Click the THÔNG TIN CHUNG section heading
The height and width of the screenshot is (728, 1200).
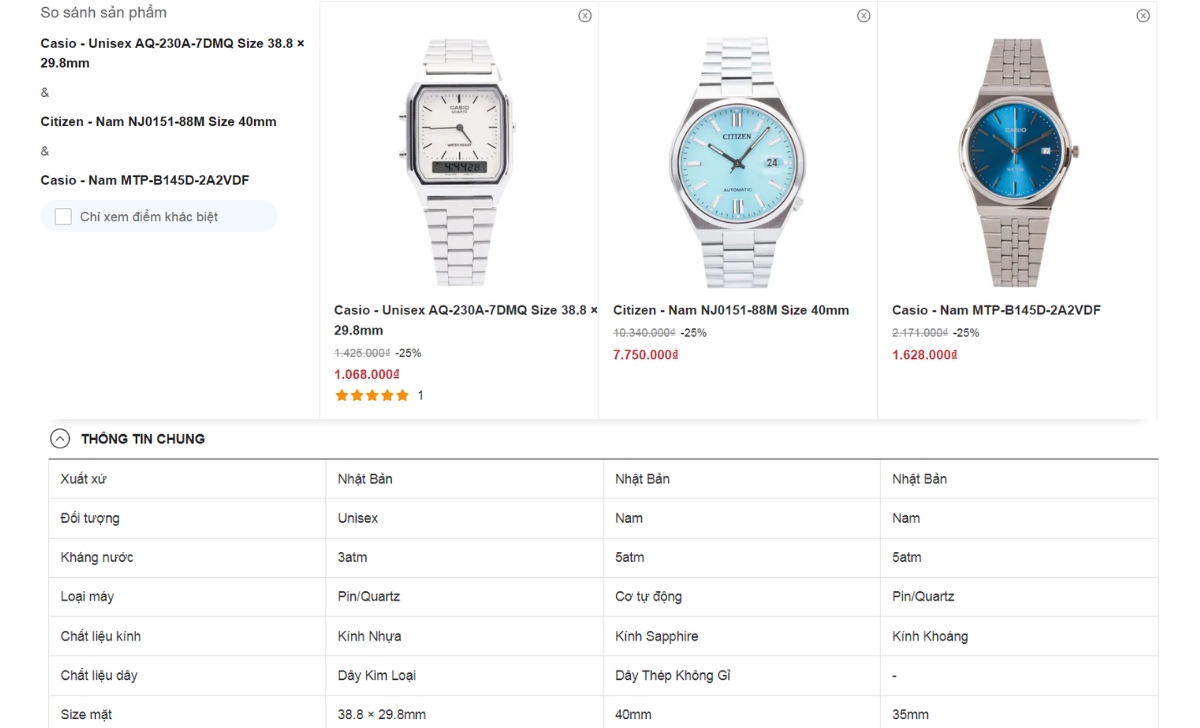pyautogui.click(x=143, y=439)
